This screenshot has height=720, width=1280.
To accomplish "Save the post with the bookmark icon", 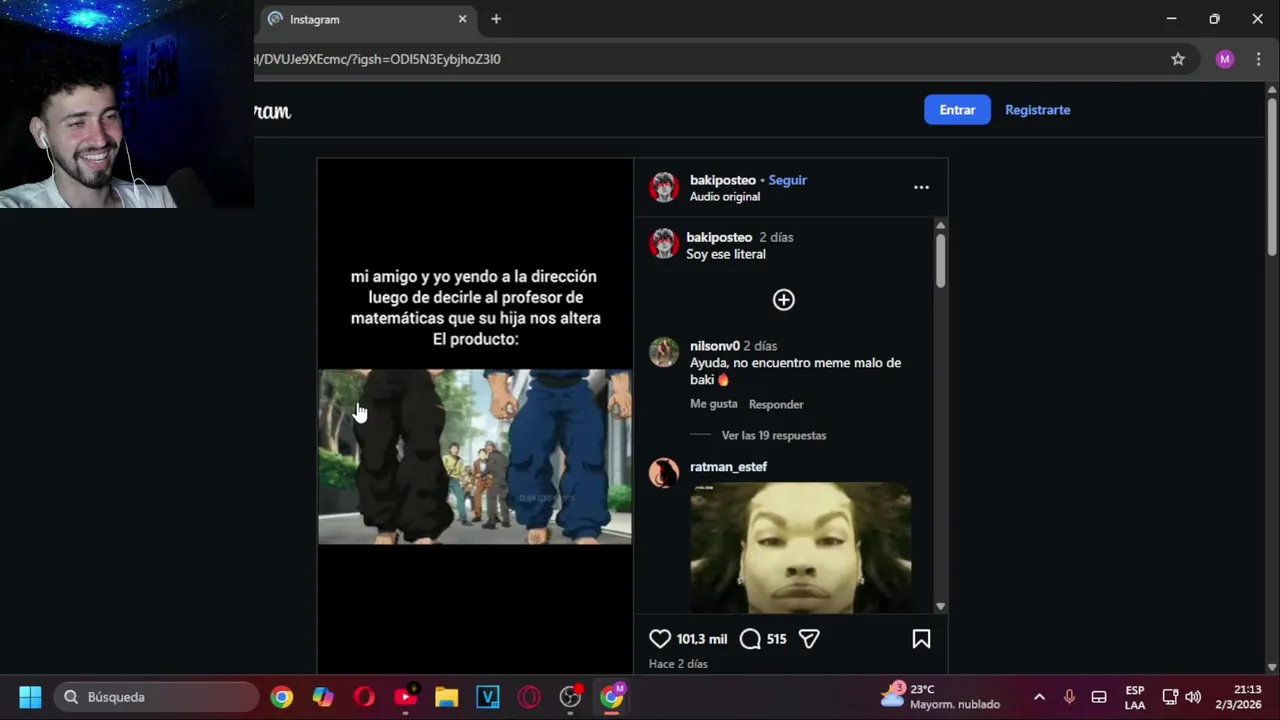I will [x=921, y=639].
